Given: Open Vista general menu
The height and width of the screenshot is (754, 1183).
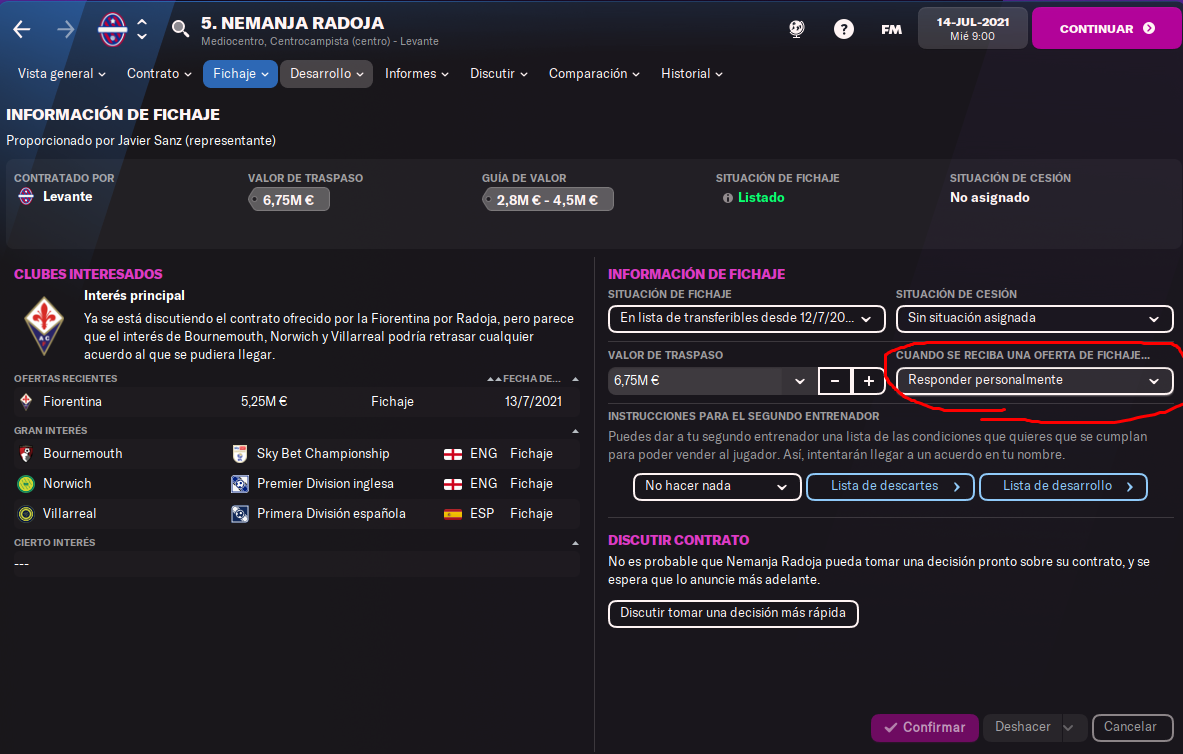Looking at the screenshot, I should click(x=62, y=74).
